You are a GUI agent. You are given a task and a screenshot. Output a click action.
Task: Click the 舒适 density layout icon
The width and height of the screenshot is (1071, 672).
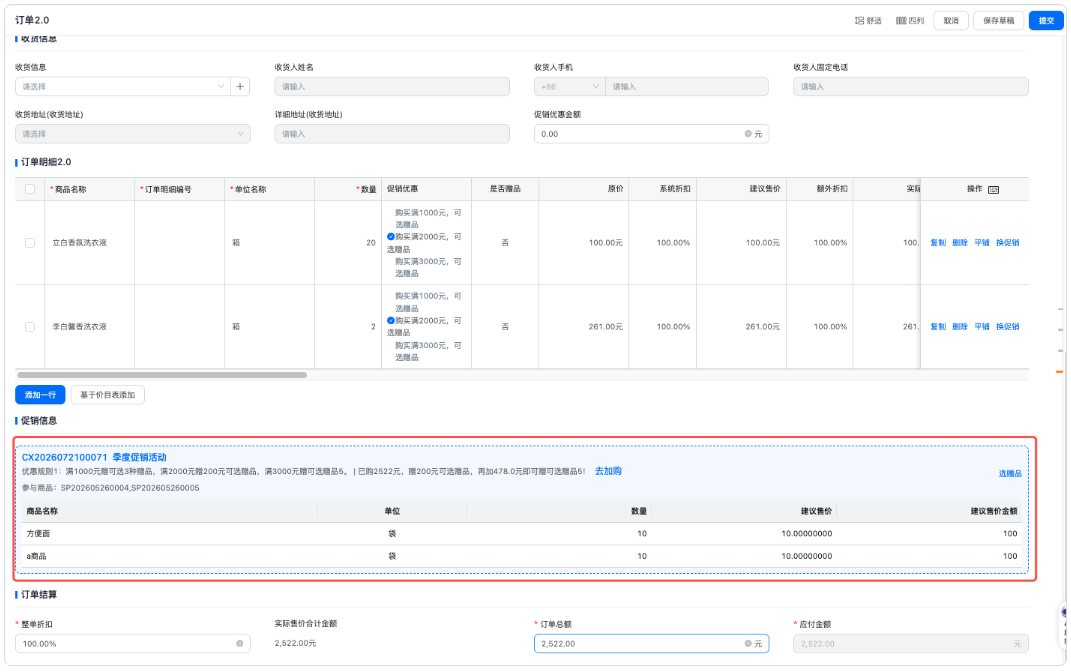859,20
